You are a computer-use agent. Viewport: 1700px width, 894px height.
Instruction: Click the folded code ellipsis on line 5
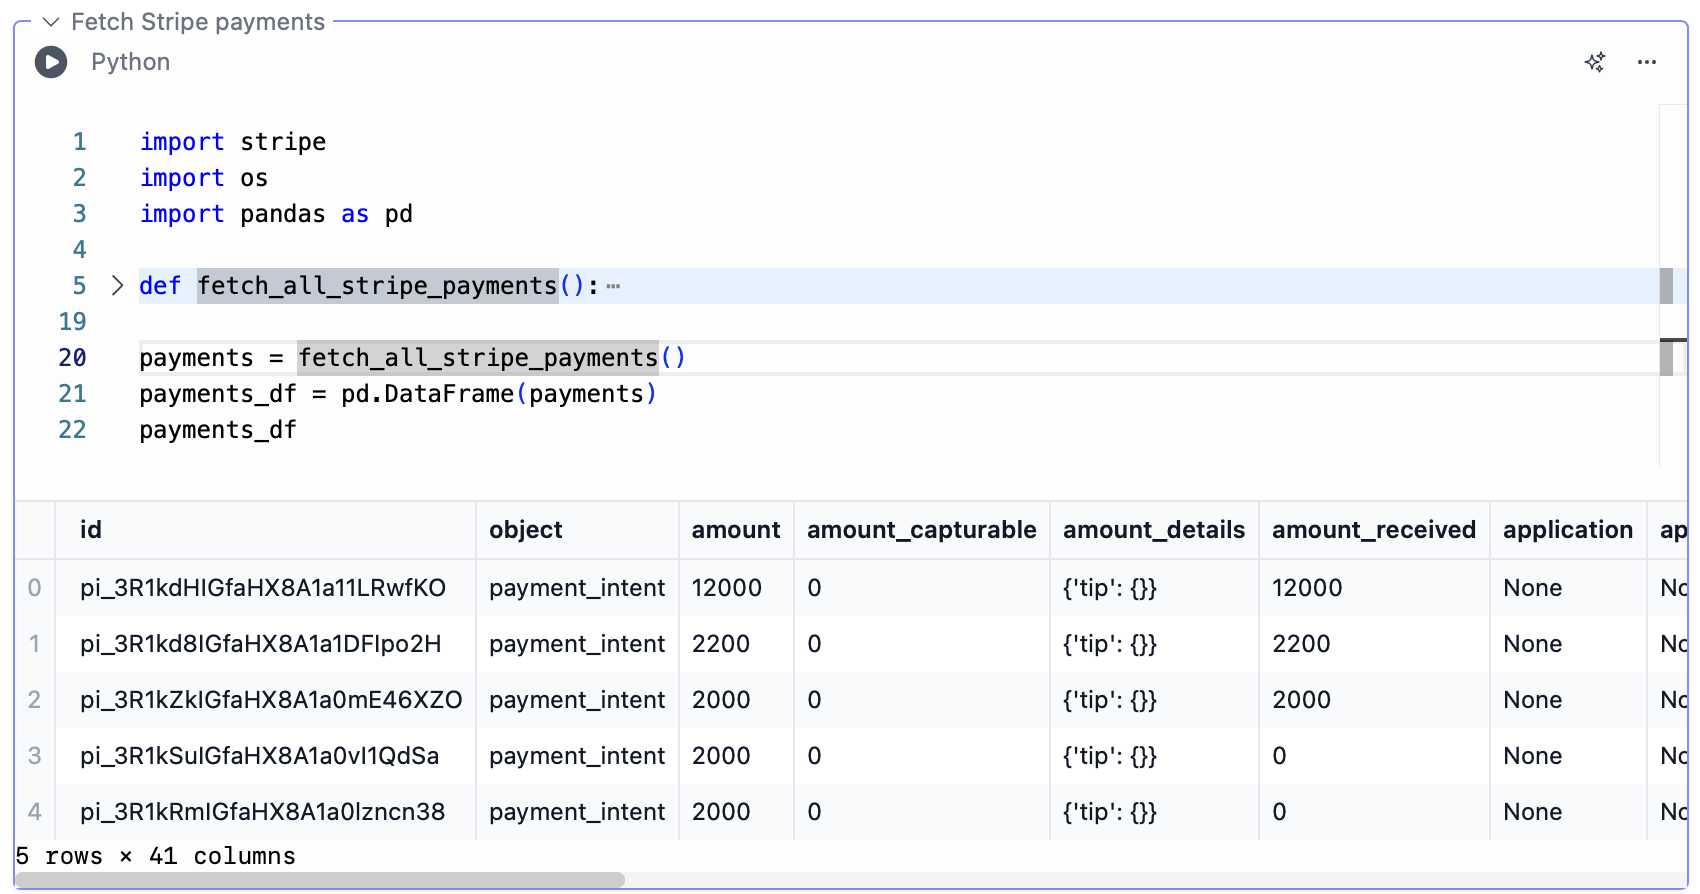coord(613,286)
